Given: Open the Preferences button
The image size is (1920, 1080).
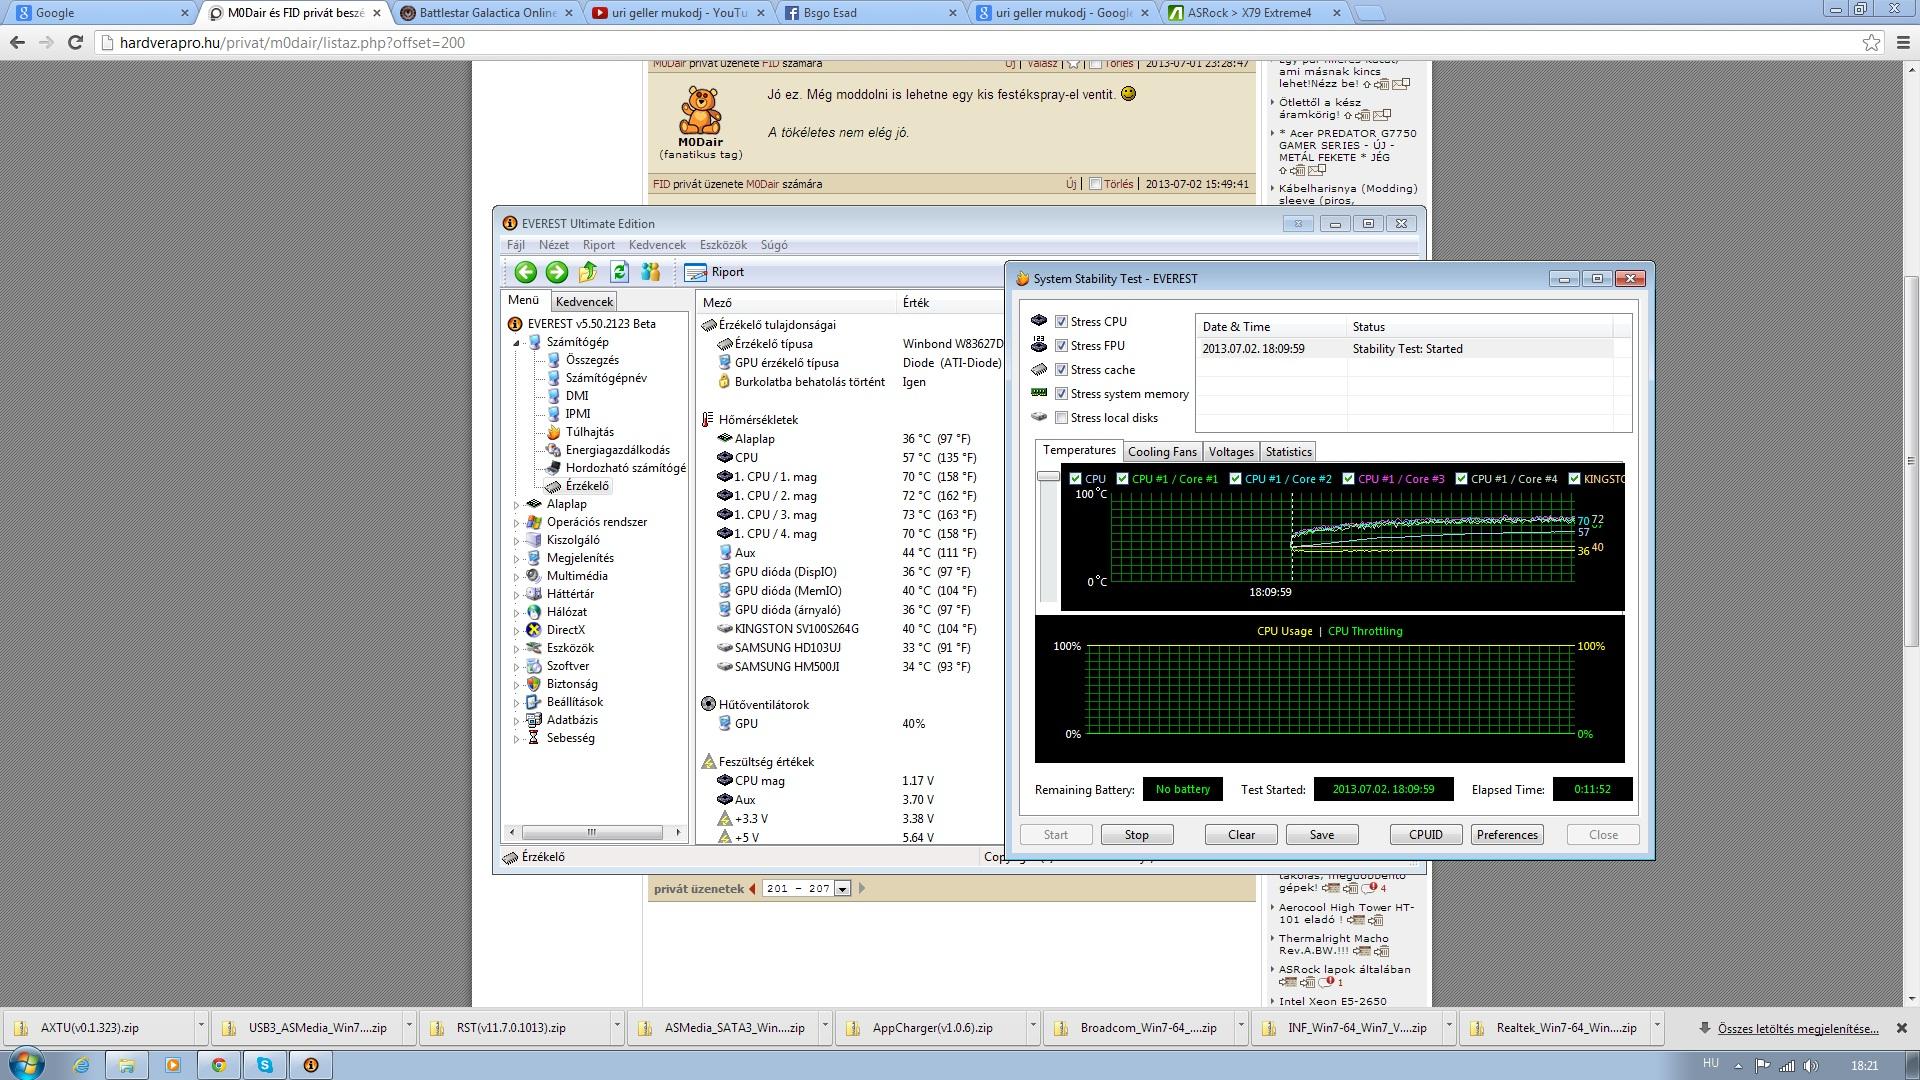Looking at the screenshot, I should coord(1507,835).
